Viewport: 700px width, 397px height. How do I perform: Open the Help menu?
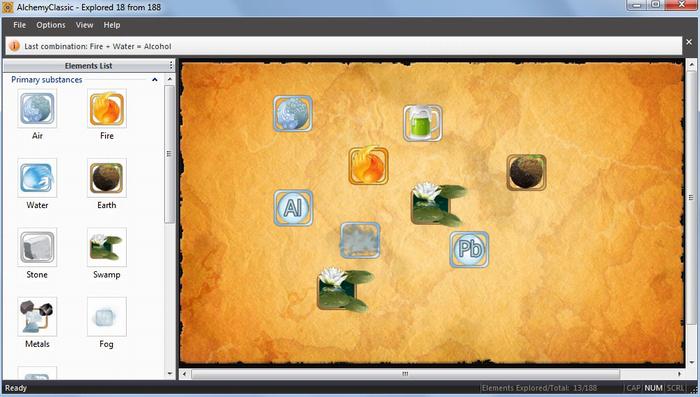pyautogui.click(x=112, y=25)
